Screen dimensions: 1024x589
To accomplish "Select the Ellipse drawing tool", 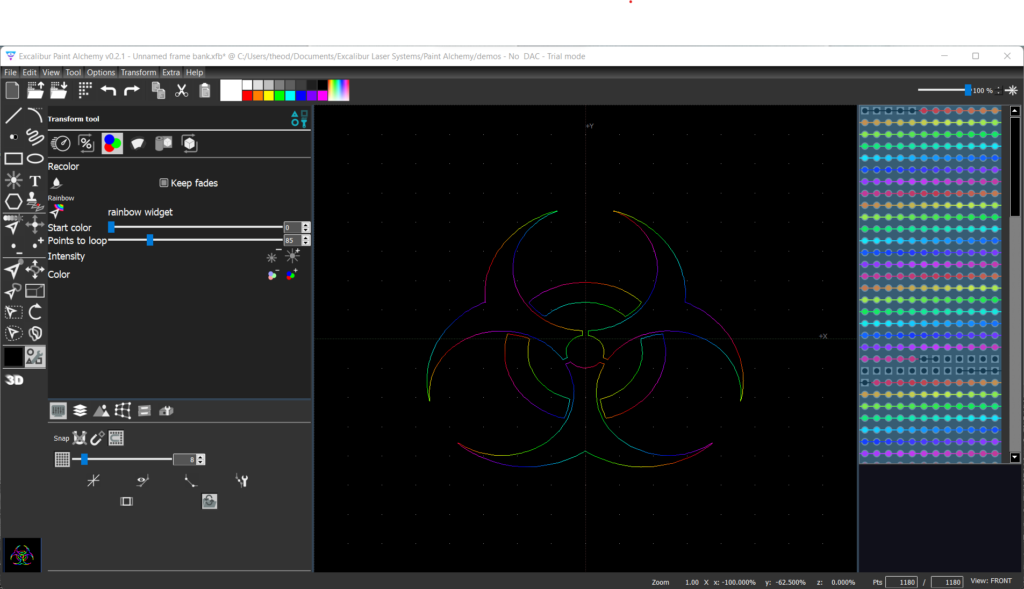I will pyautogui.click(x=35, y=158).
